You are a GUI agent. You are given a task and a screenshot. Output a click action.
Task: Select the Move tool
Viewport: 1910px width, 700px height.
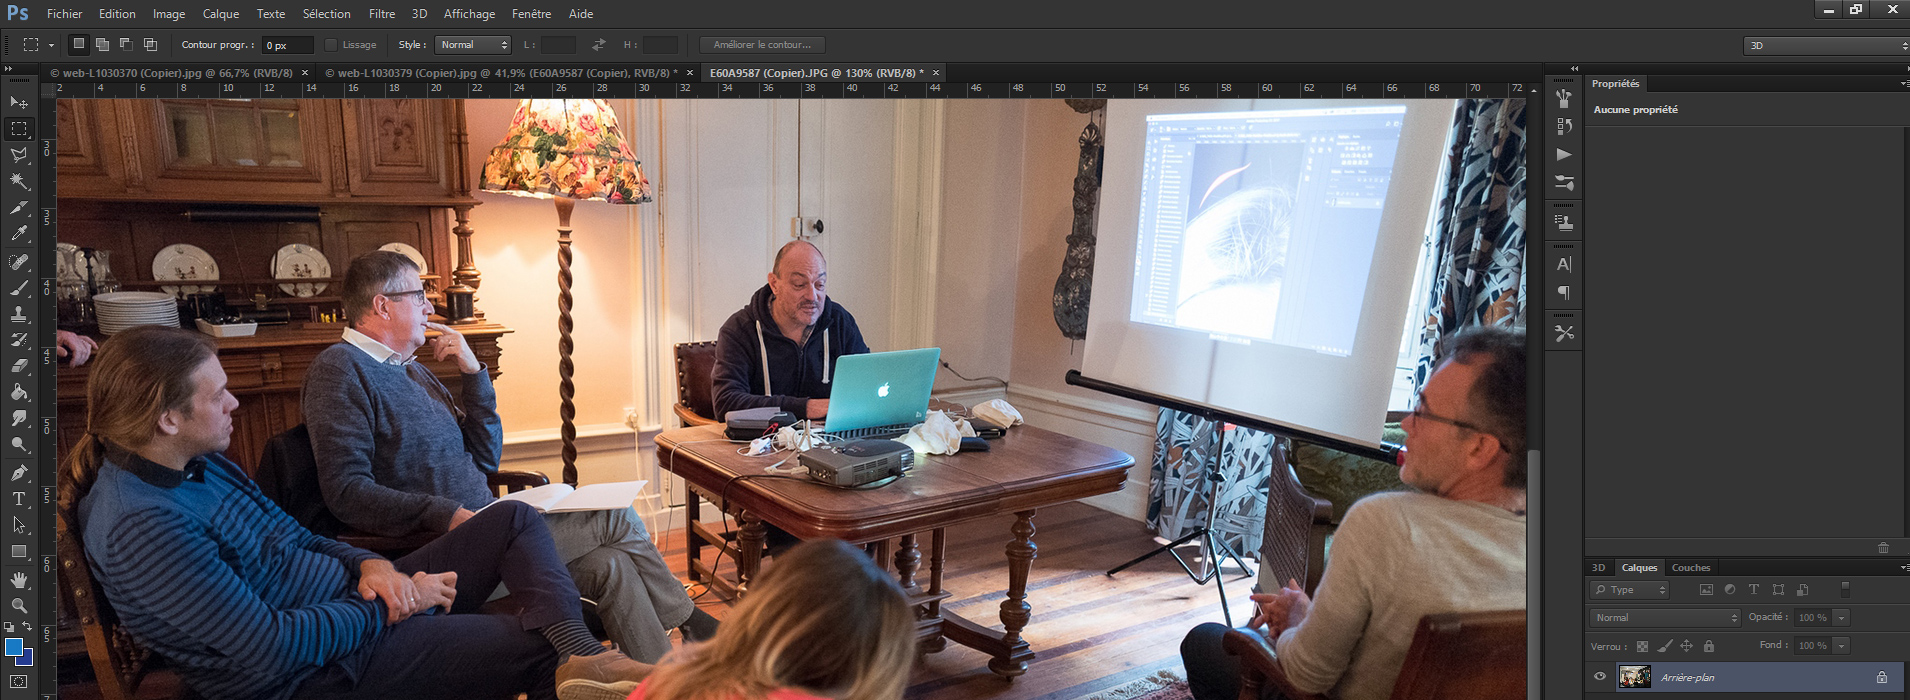click(19, 103)
